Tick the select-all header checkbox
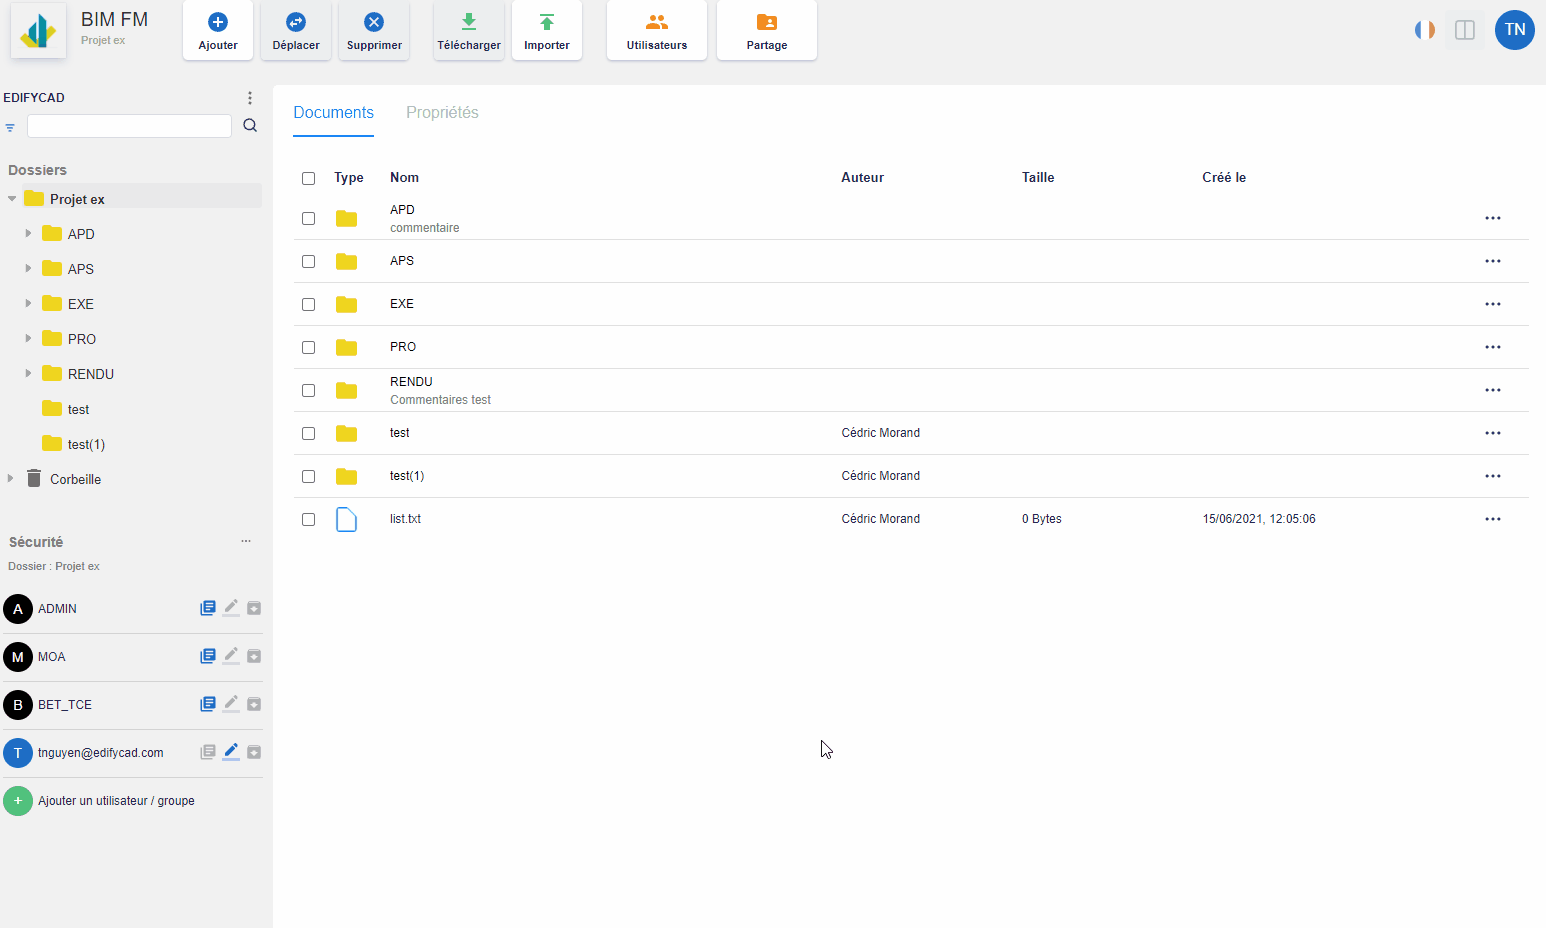 tap(309, 179)
